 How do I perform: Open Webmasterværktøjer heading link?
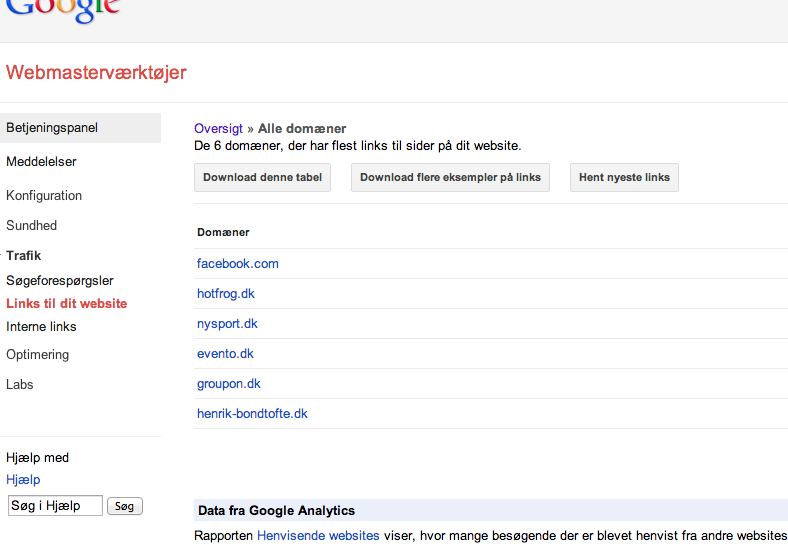pos(96,72)
